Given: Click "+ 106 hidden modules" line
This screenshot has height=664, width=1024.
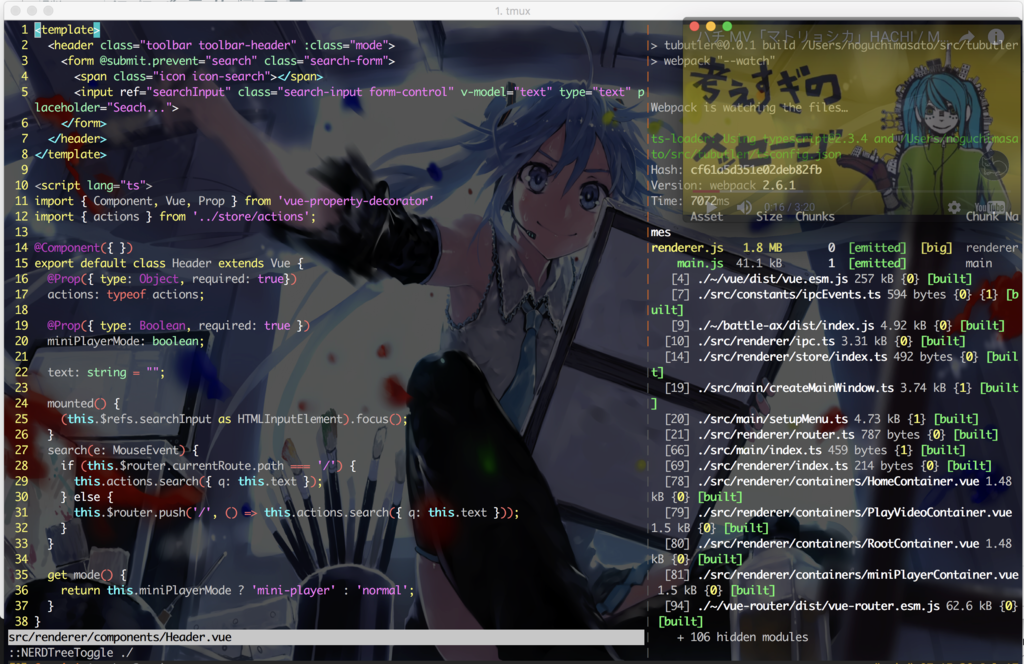Looking at the screenshot, I should coord(743,637).
